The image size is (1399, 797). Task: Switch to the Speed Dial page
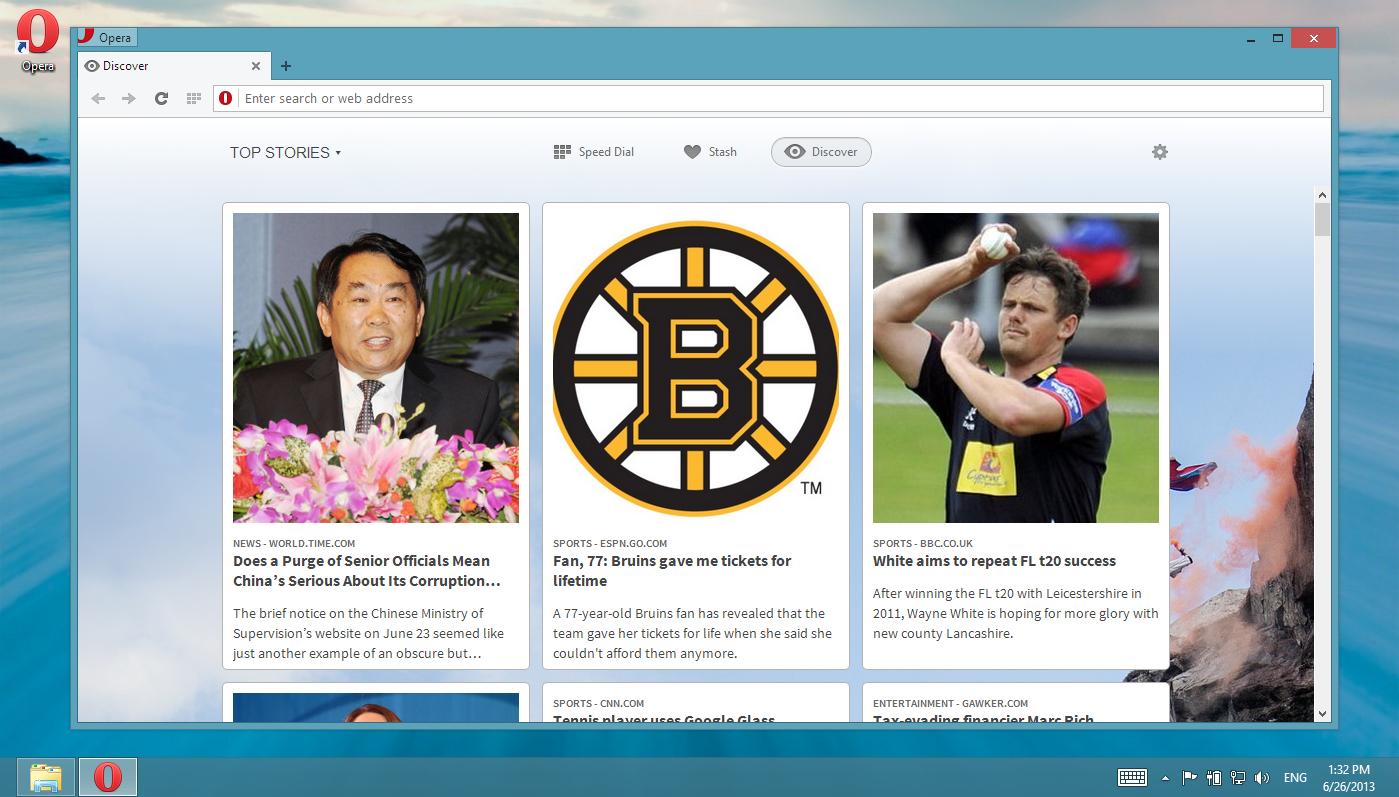pos(594,152)
